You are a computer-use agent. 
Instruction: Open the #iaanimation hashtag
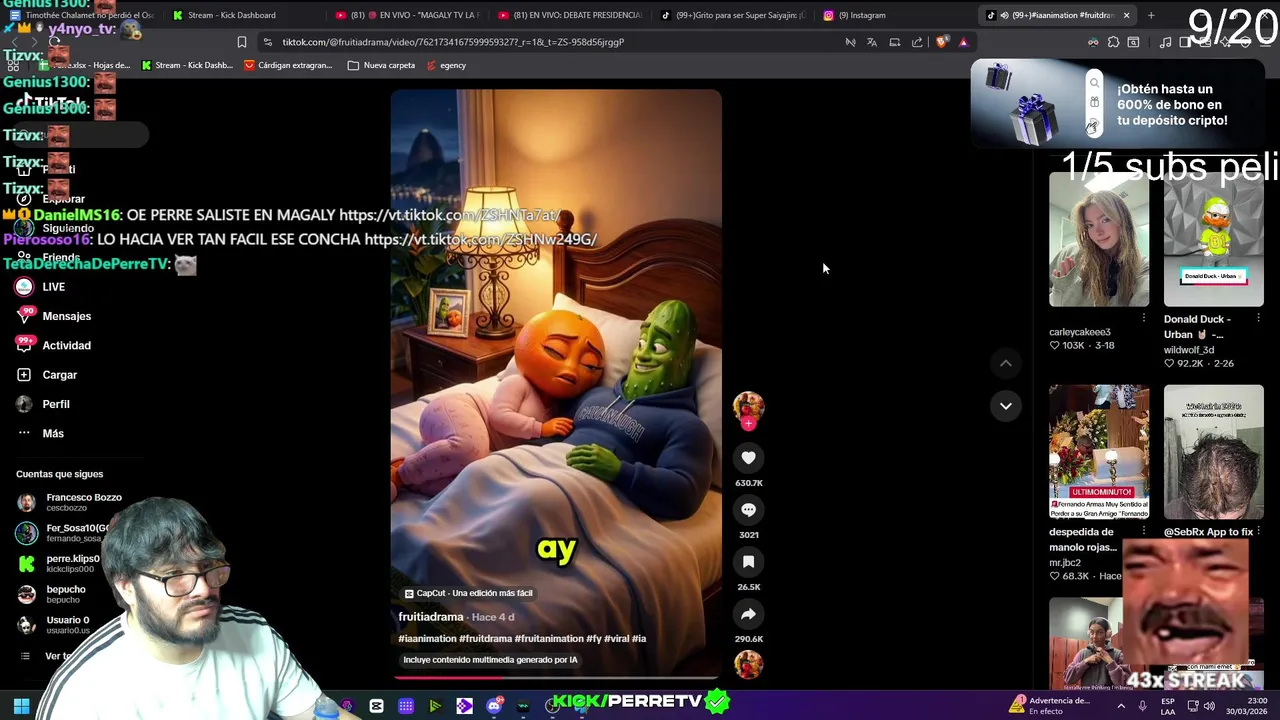coord(427,639)
